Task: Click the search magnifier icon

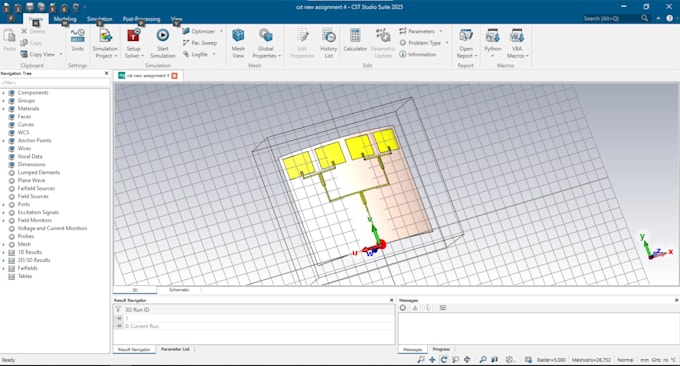Action: [644, 18]
